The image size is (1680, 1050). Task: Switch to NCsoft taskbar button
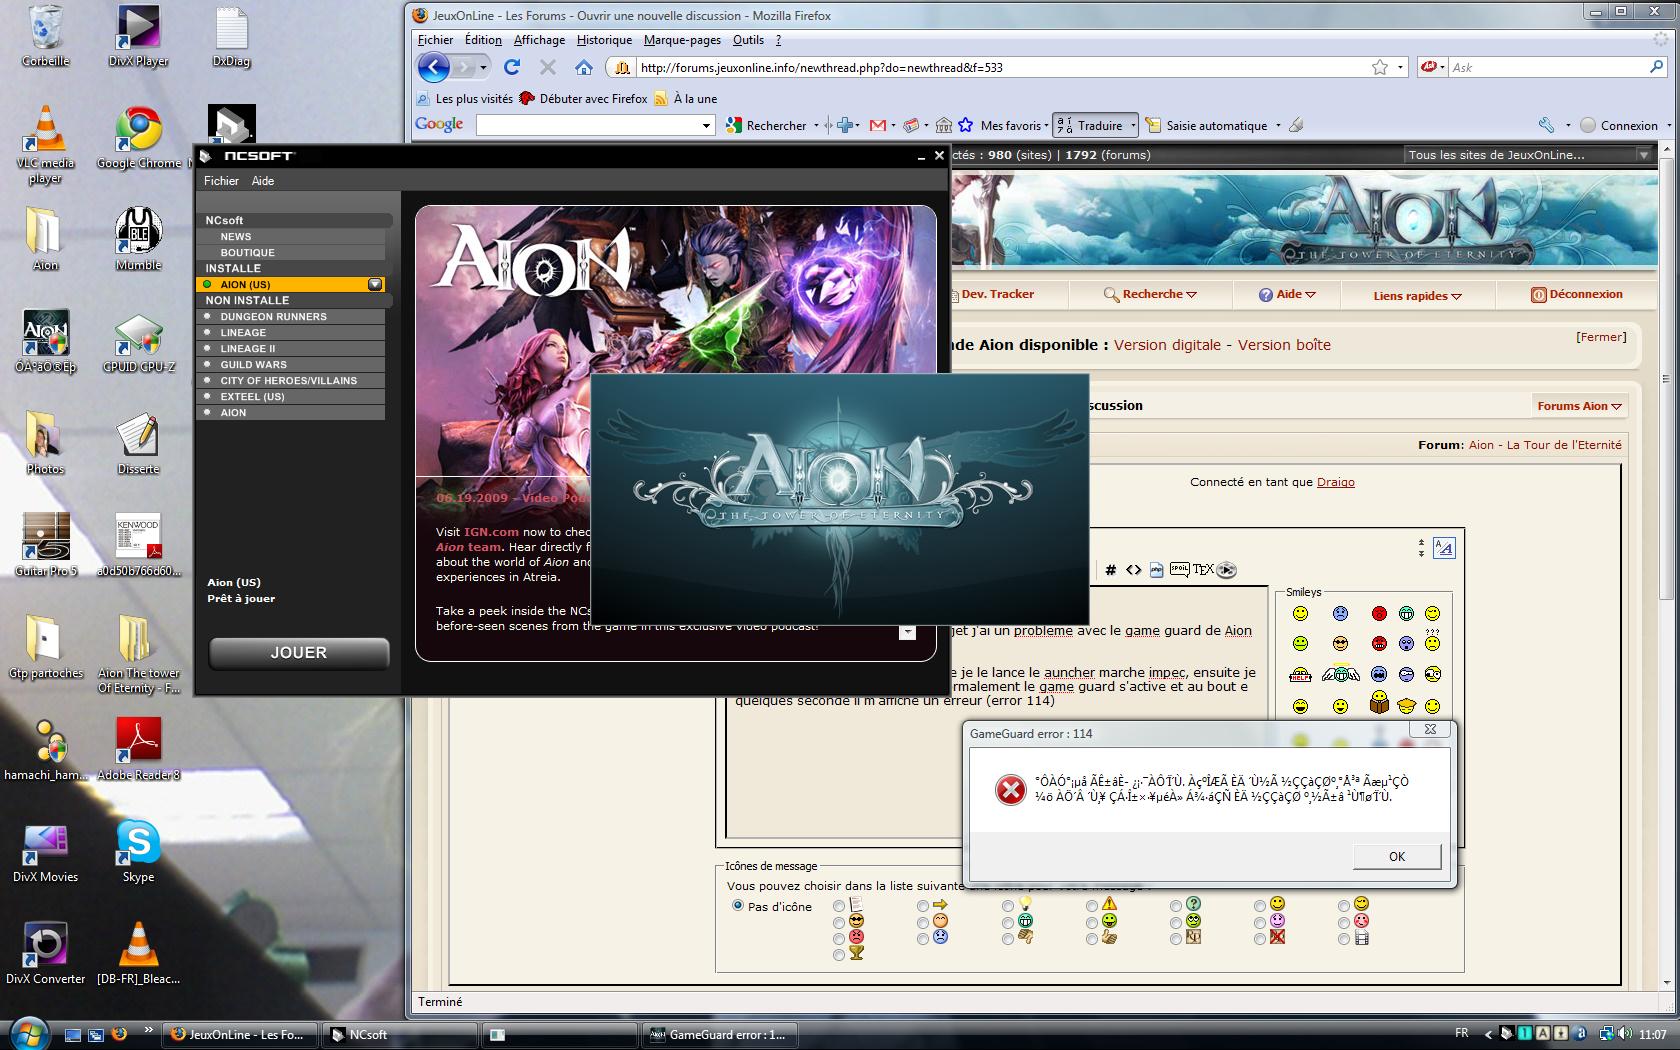(401, 1035)
